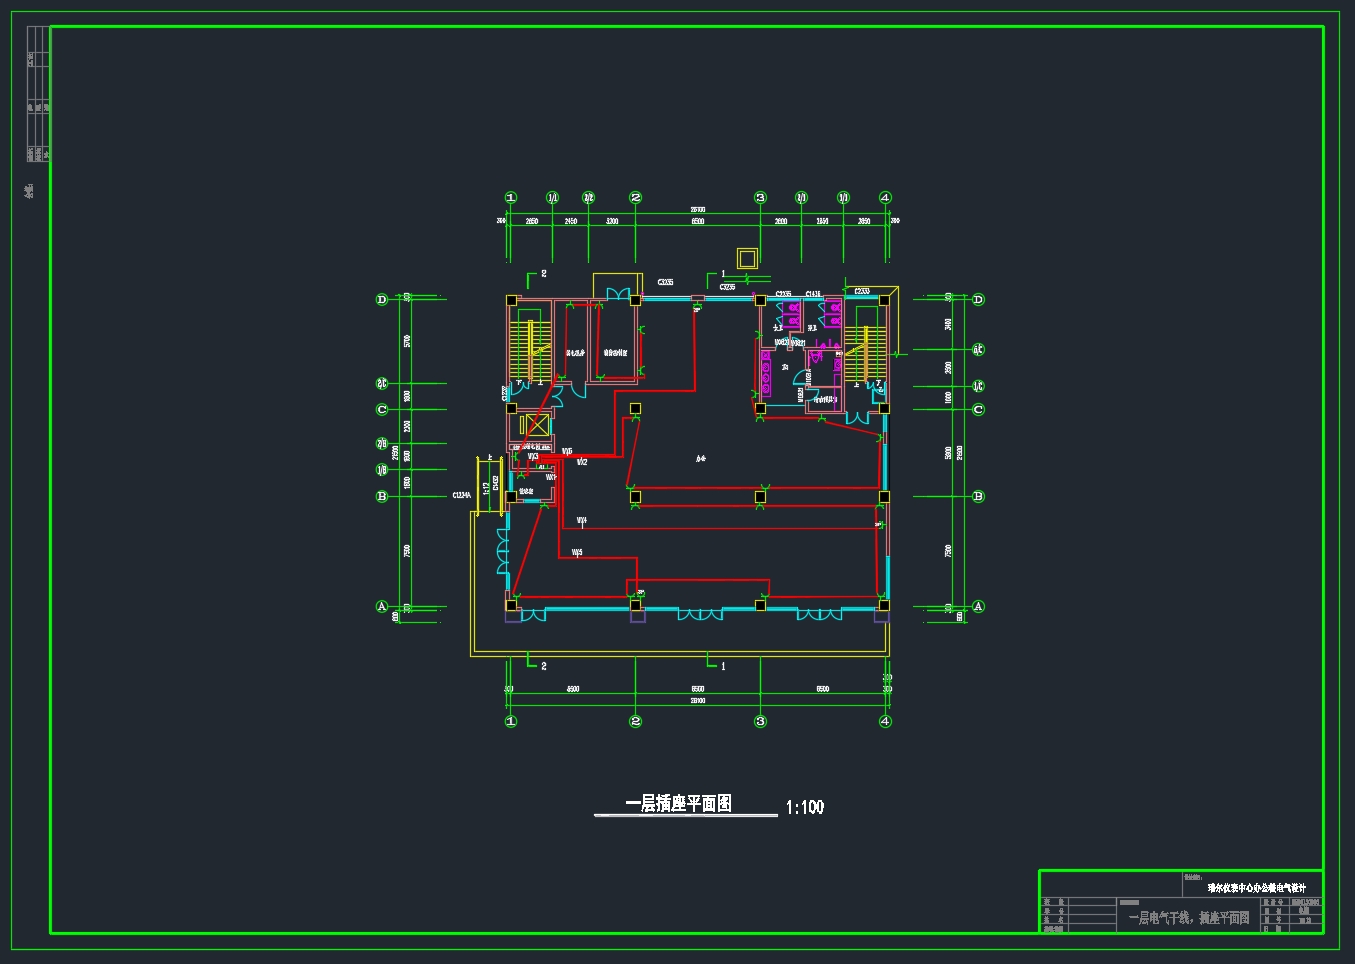Select the 1:100 scale text
1355x964 pixels.
click(x=805, y=807)
